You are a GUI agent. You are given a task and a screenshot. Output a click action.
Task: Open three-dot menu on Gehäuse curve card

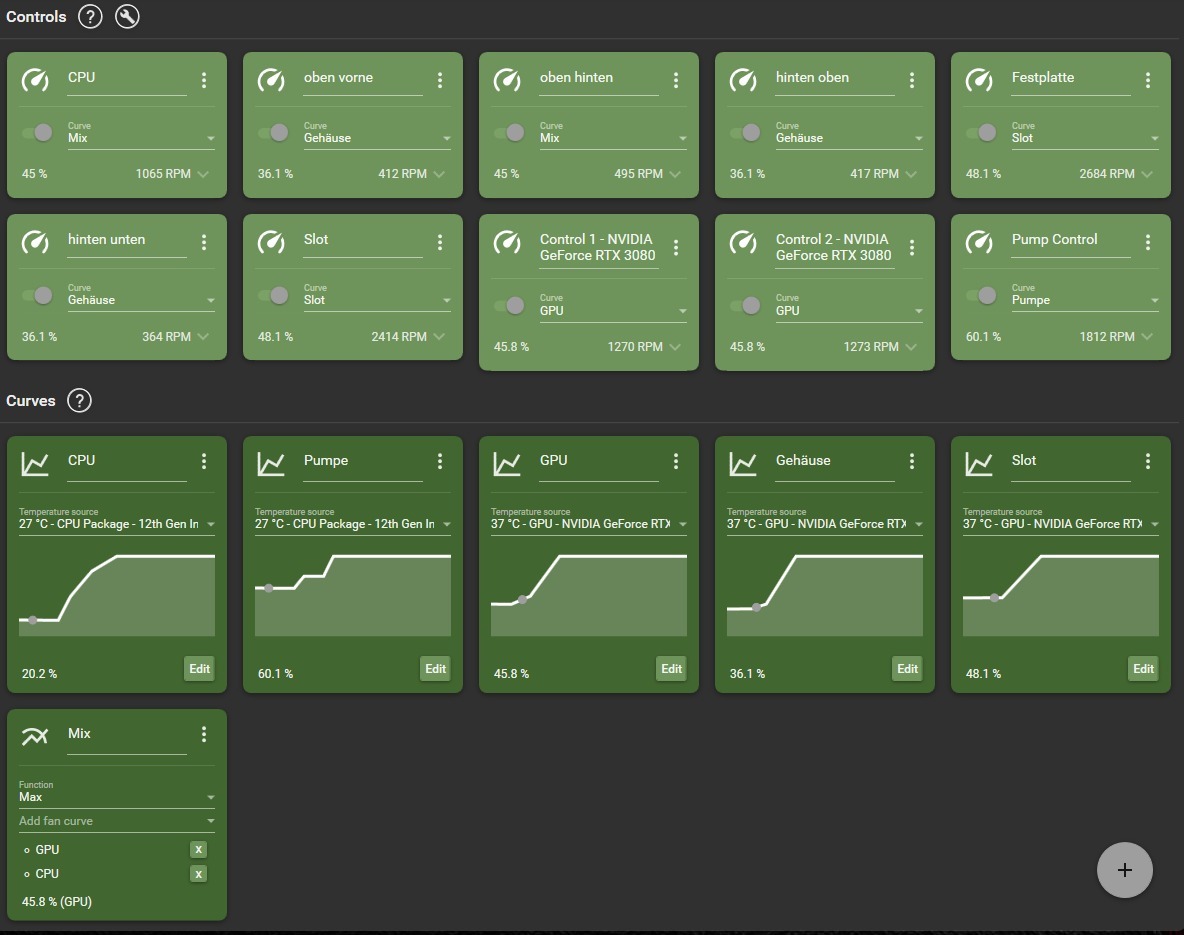[x=912, y=461]
